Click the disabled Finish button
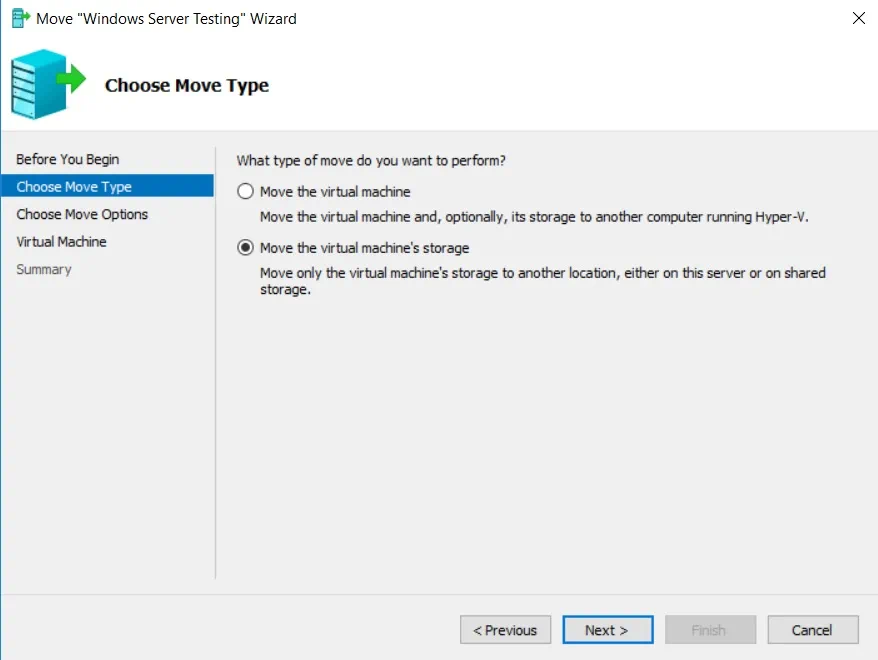Screen dimensions: 878x660 pos(709,630)
